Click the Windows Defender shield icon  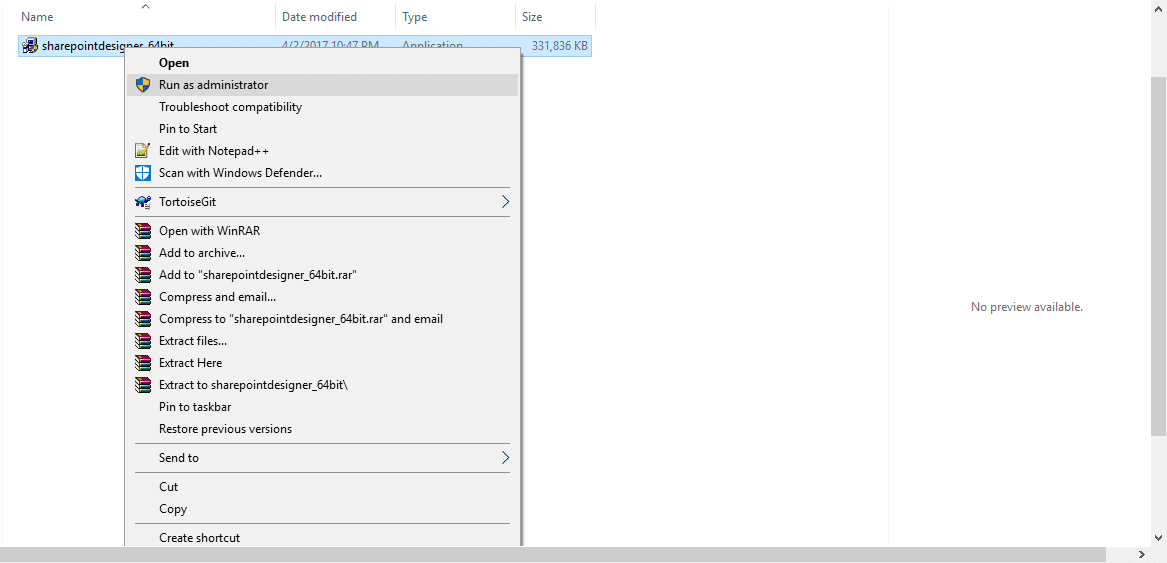143,173
